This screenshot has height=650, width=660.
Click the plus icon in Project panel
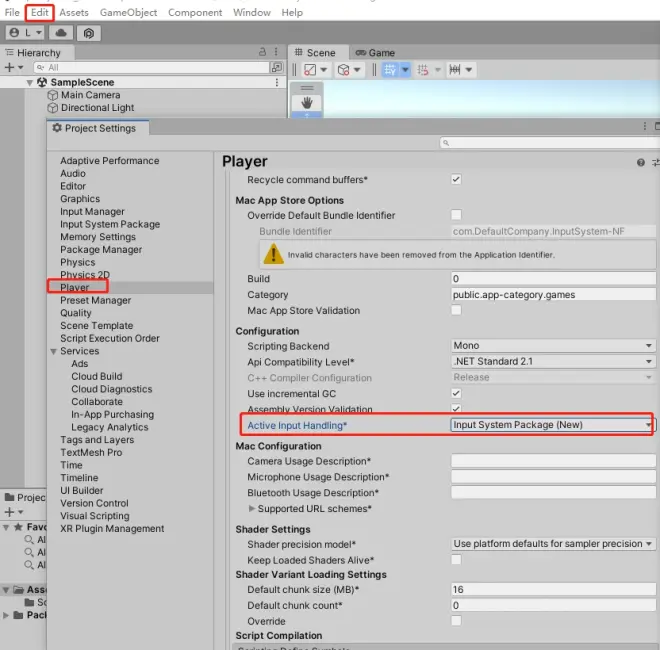(x=8, y=511)
